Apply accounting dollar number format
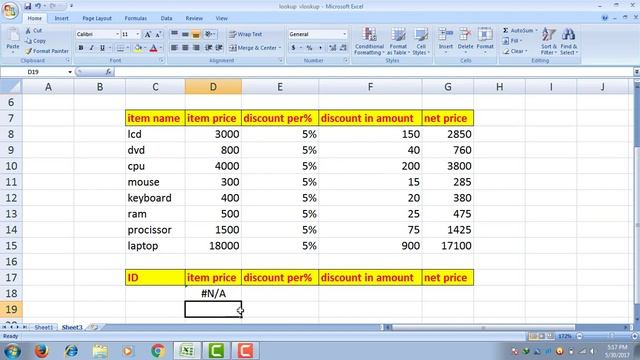This screenshot has width=640, height=360. pyautogui.click(x=293, y=48)
